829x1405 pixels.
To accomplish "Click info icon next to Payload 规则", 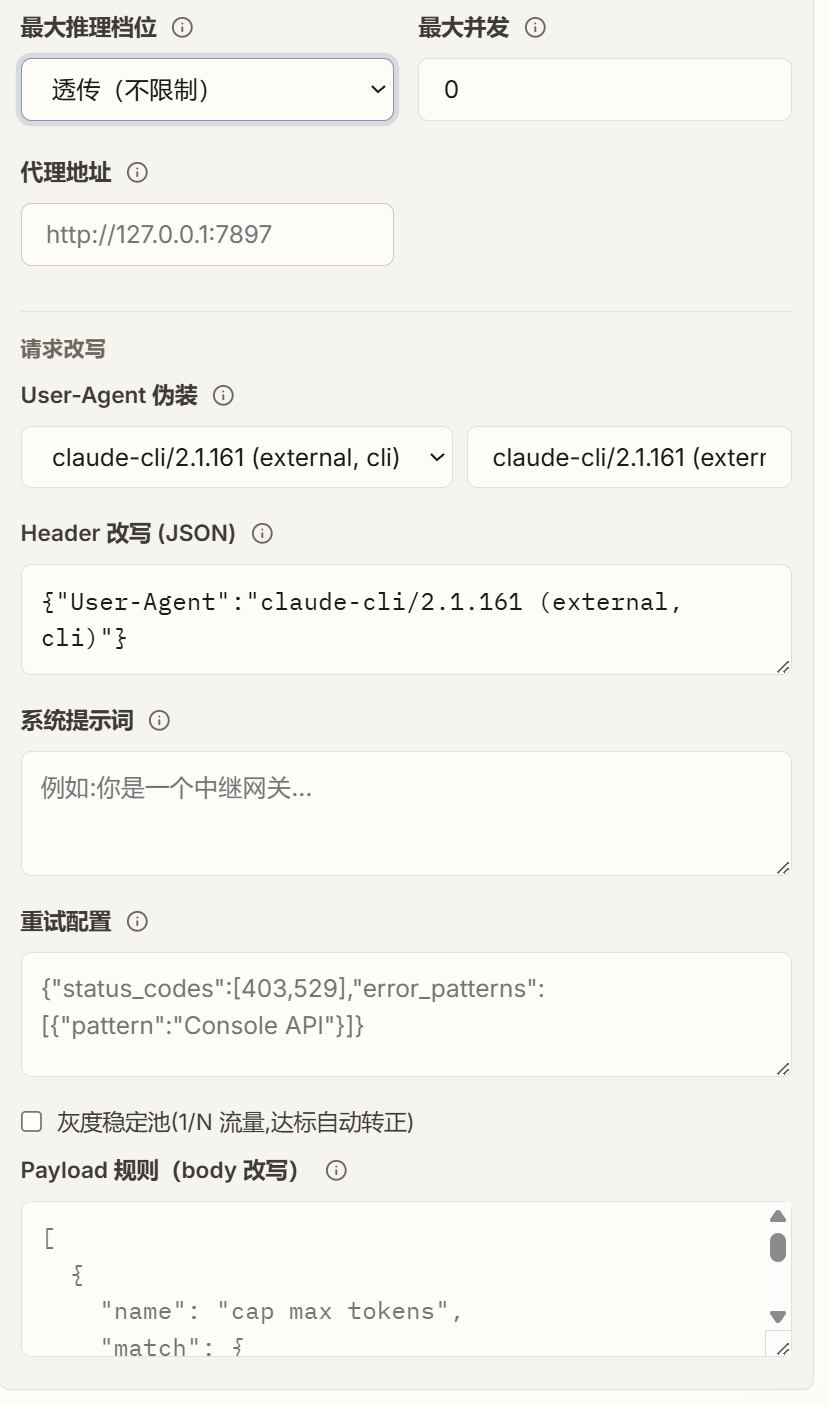I will (336, 1170).
